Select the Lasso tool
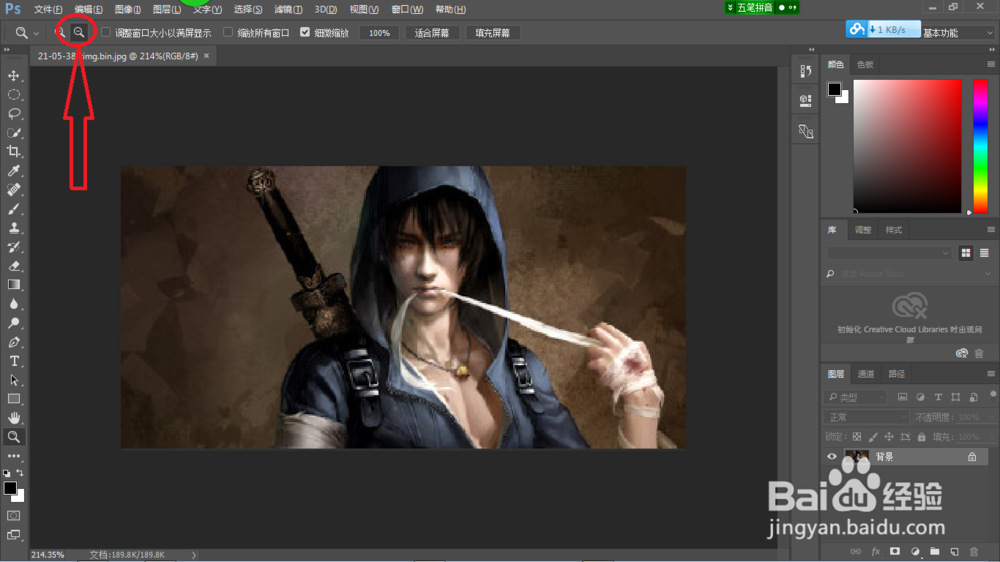Viewport: 1000px width, 562px height. [x=13, y=114]
